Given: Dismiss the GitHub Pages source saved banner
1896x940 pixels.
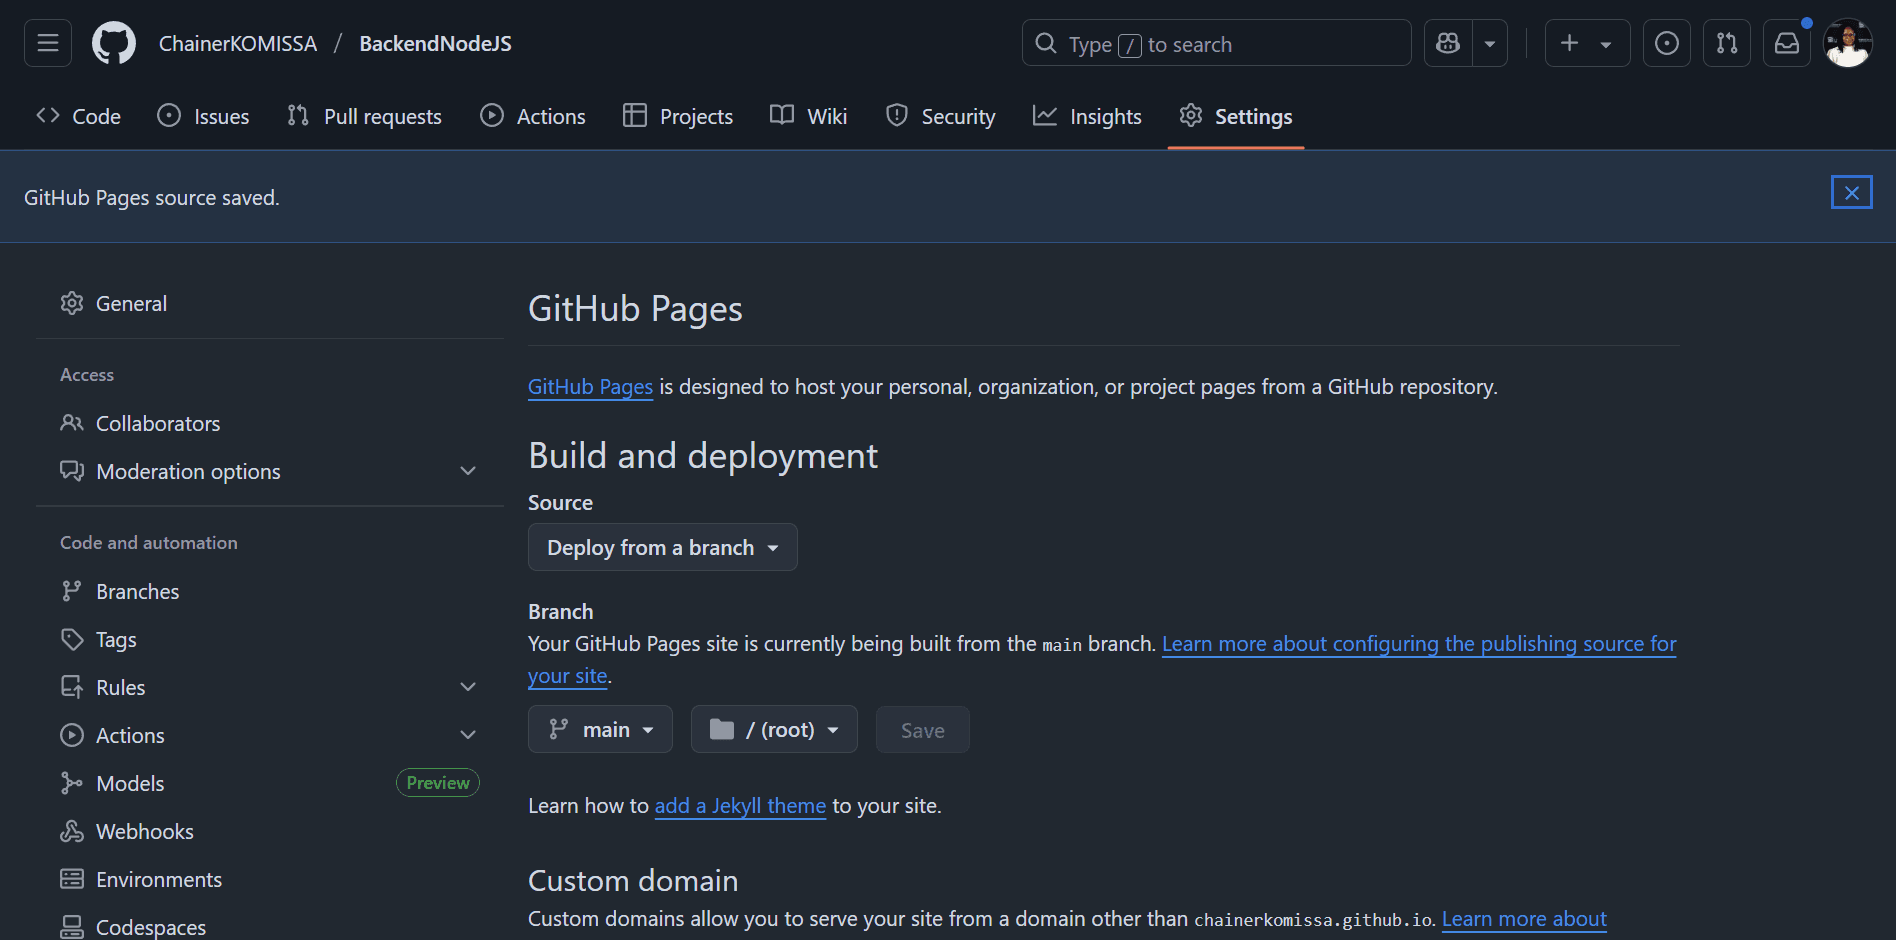Looking at the screenshot, I should (x=1851, y=191).
